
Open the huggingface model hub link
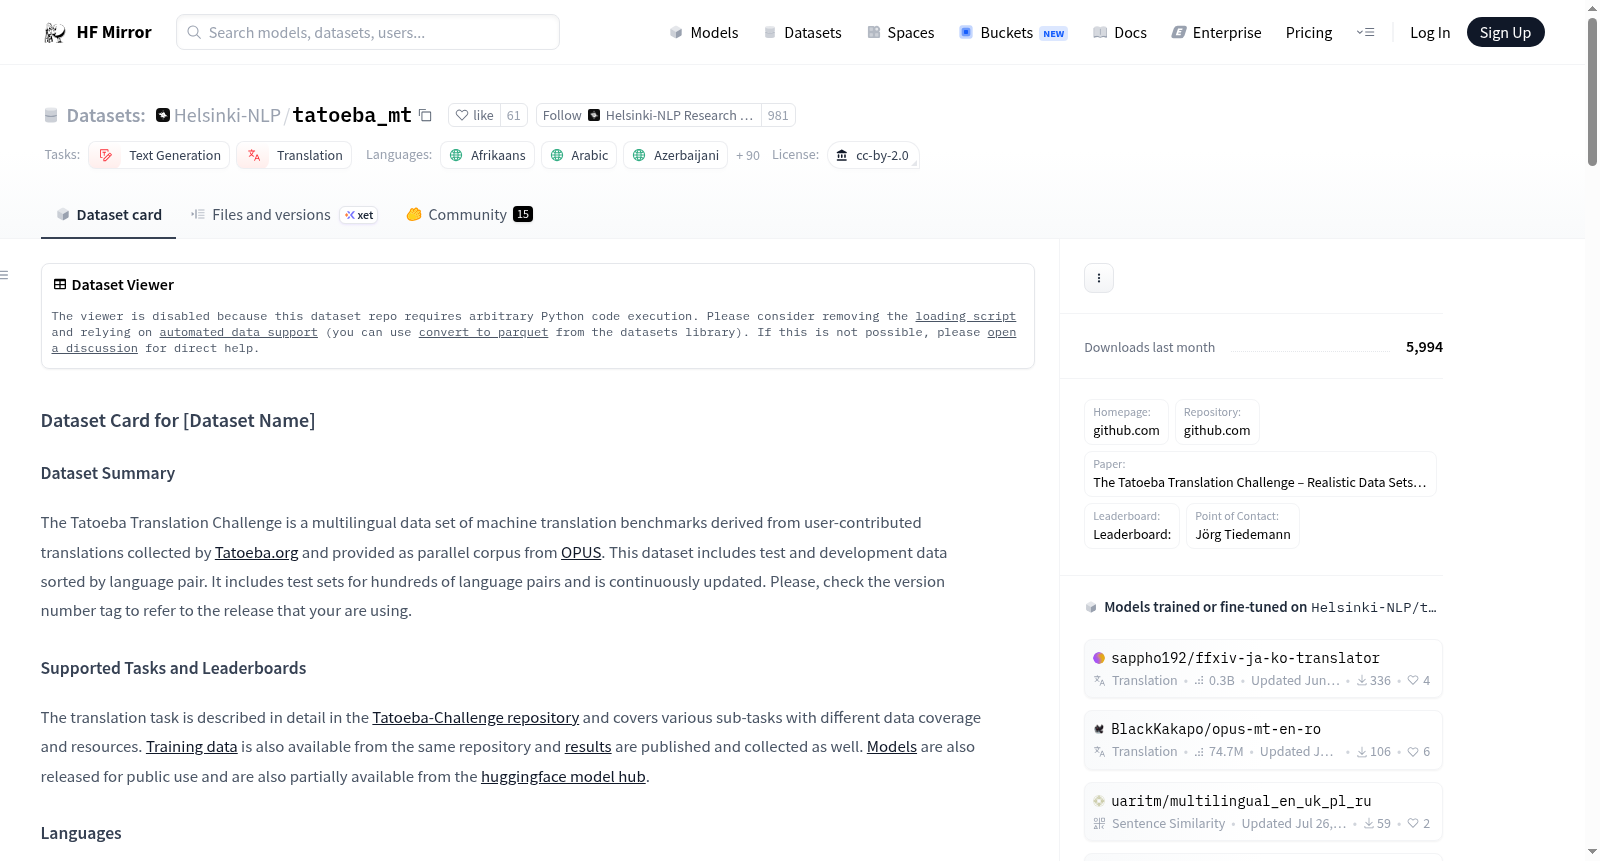(563, 776)
